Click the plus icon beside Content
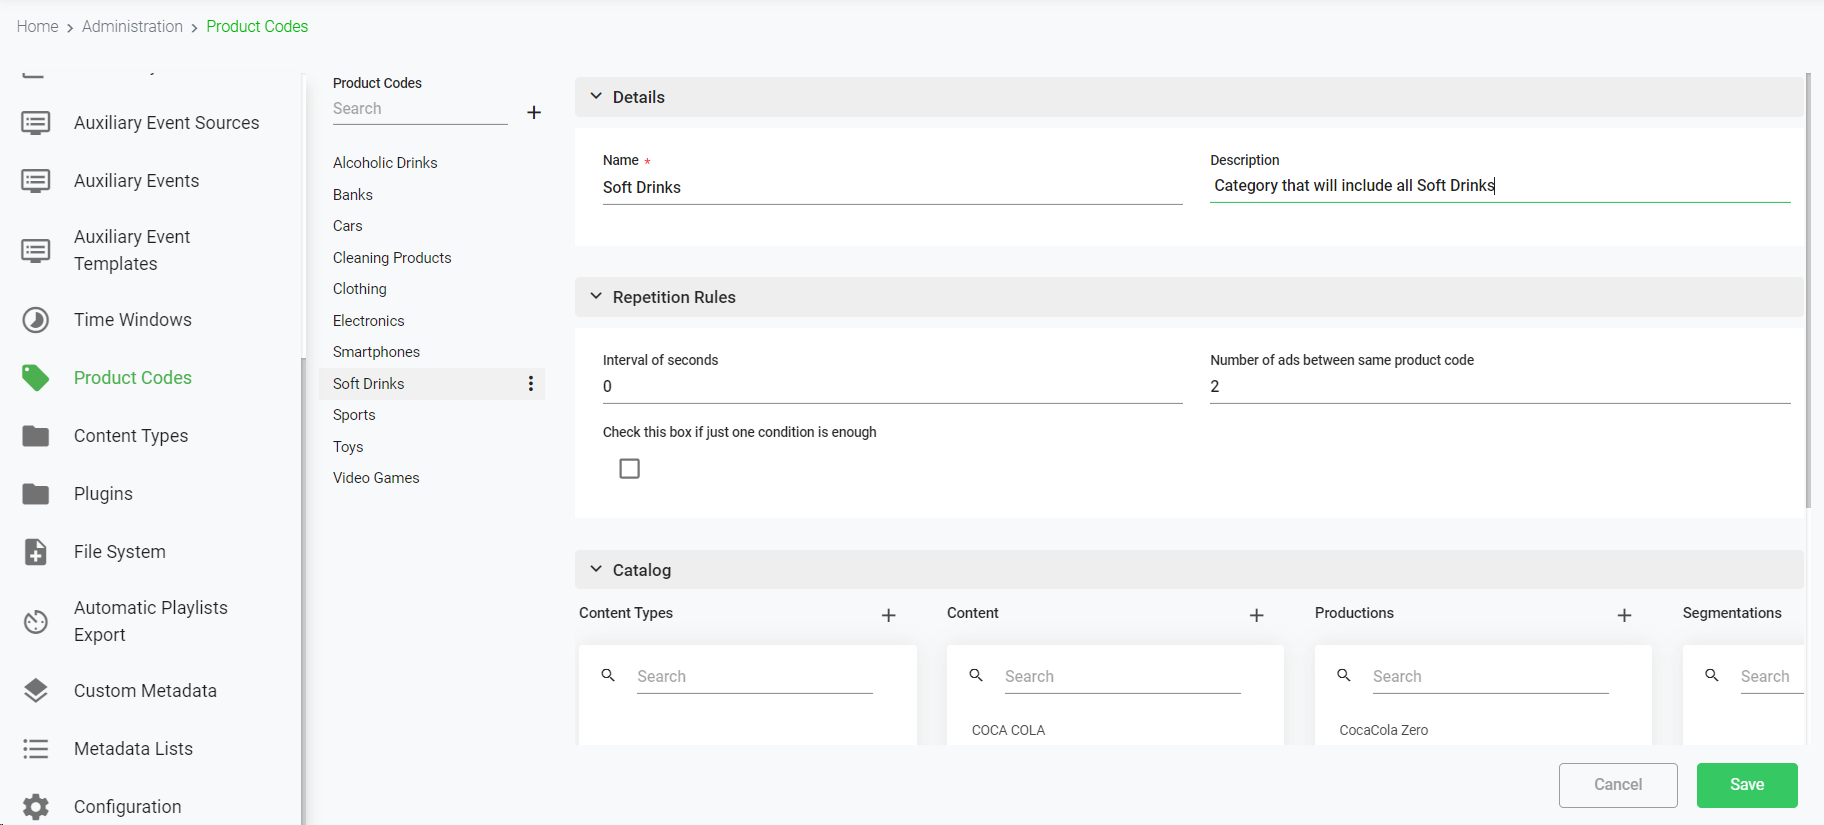The image size is (1824, 825). [x=1256, y=615]
